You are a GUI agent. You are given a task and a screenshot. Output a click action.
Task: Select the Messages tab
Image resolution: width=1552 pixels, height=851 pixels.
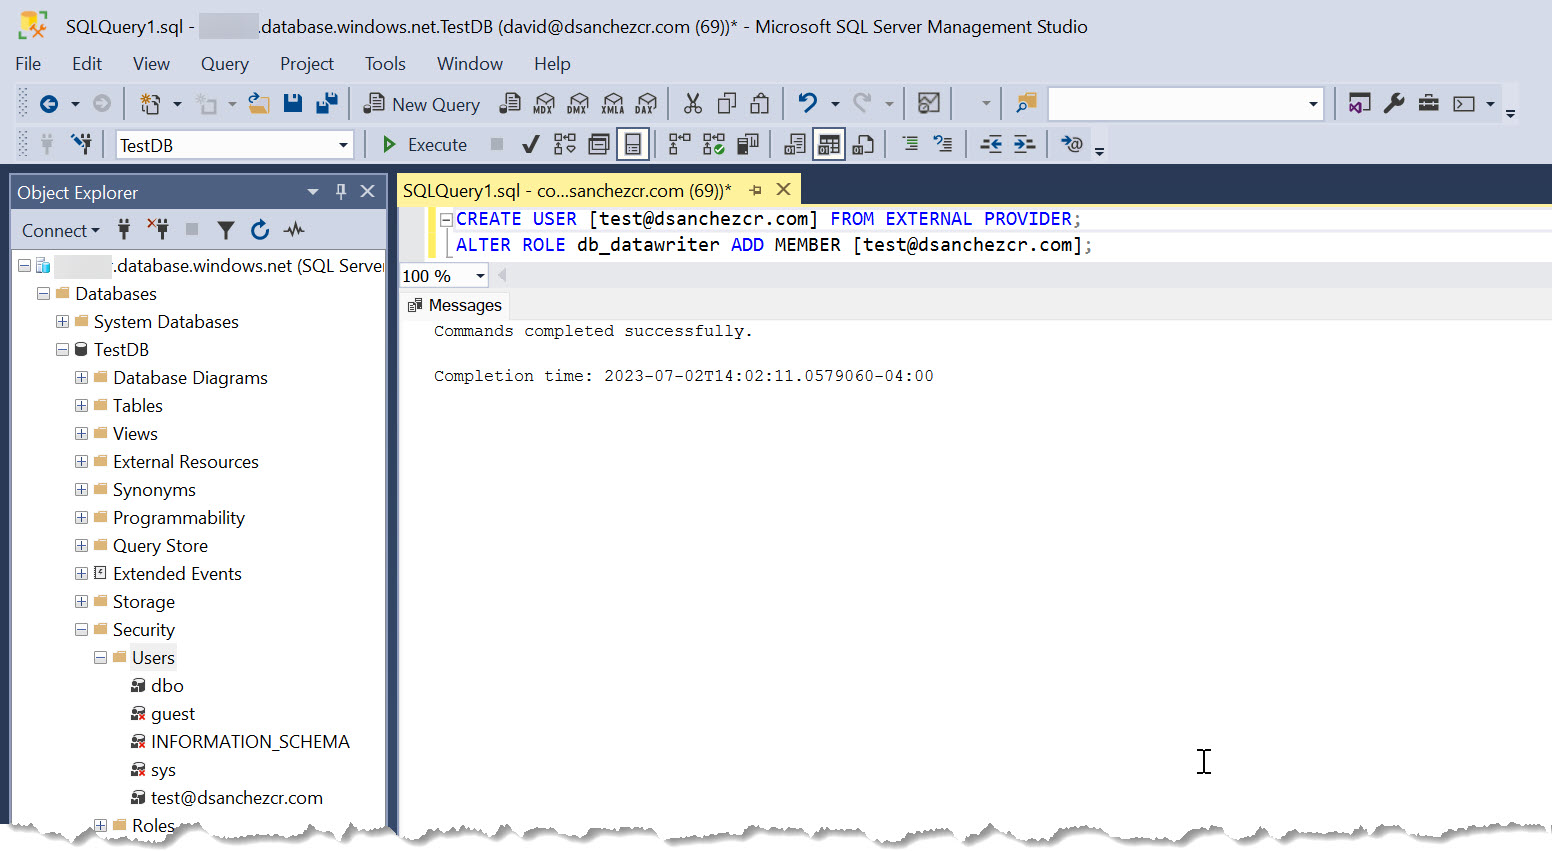coord(455,305)
